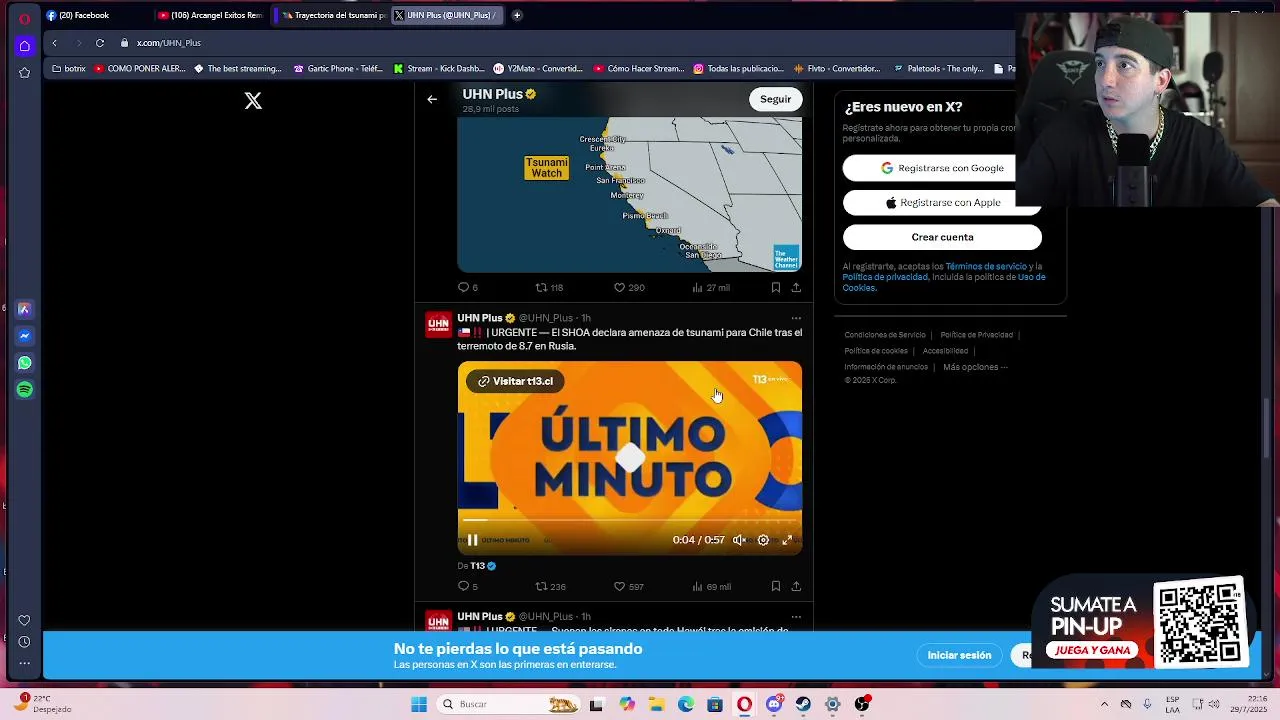Open a new browser tab
Screen dimensions: 1280x720
517,15
